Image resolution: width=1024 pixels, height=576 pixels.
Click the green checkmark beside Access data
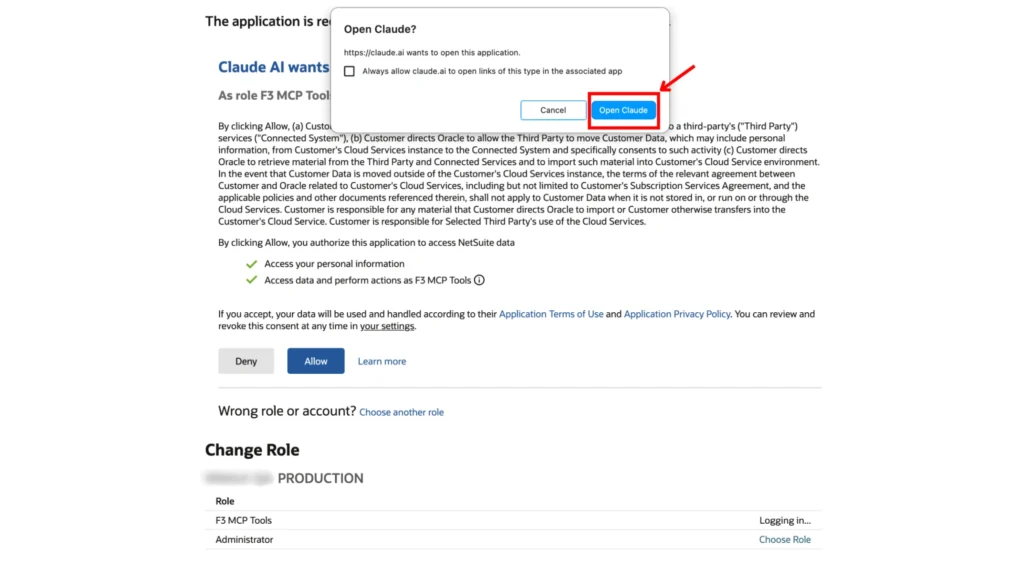251,281
